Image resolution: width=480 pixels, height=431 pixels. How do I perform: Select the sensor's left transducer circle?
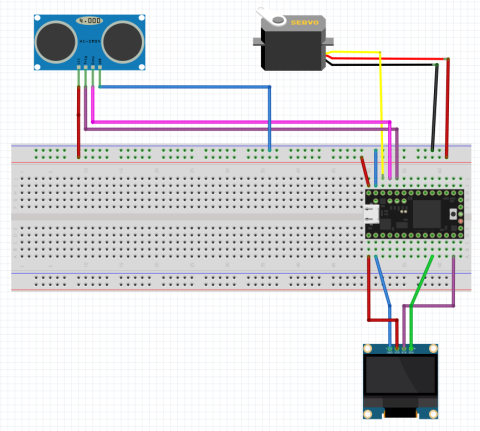56,42
